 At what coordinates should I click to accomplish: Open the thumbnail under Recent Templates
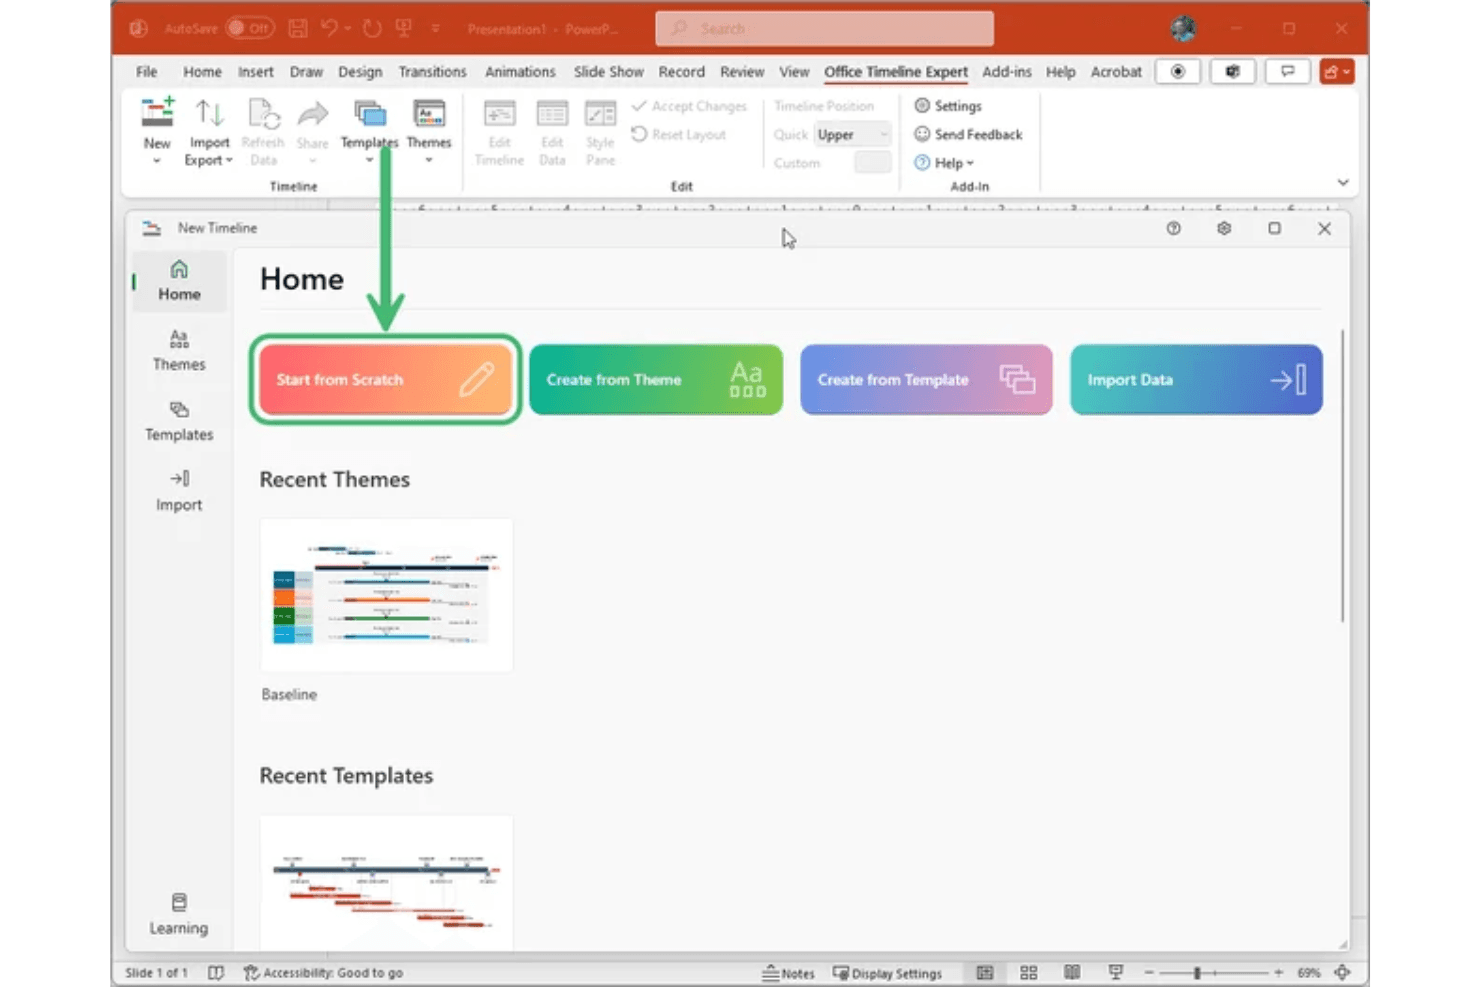coord(386,882)
